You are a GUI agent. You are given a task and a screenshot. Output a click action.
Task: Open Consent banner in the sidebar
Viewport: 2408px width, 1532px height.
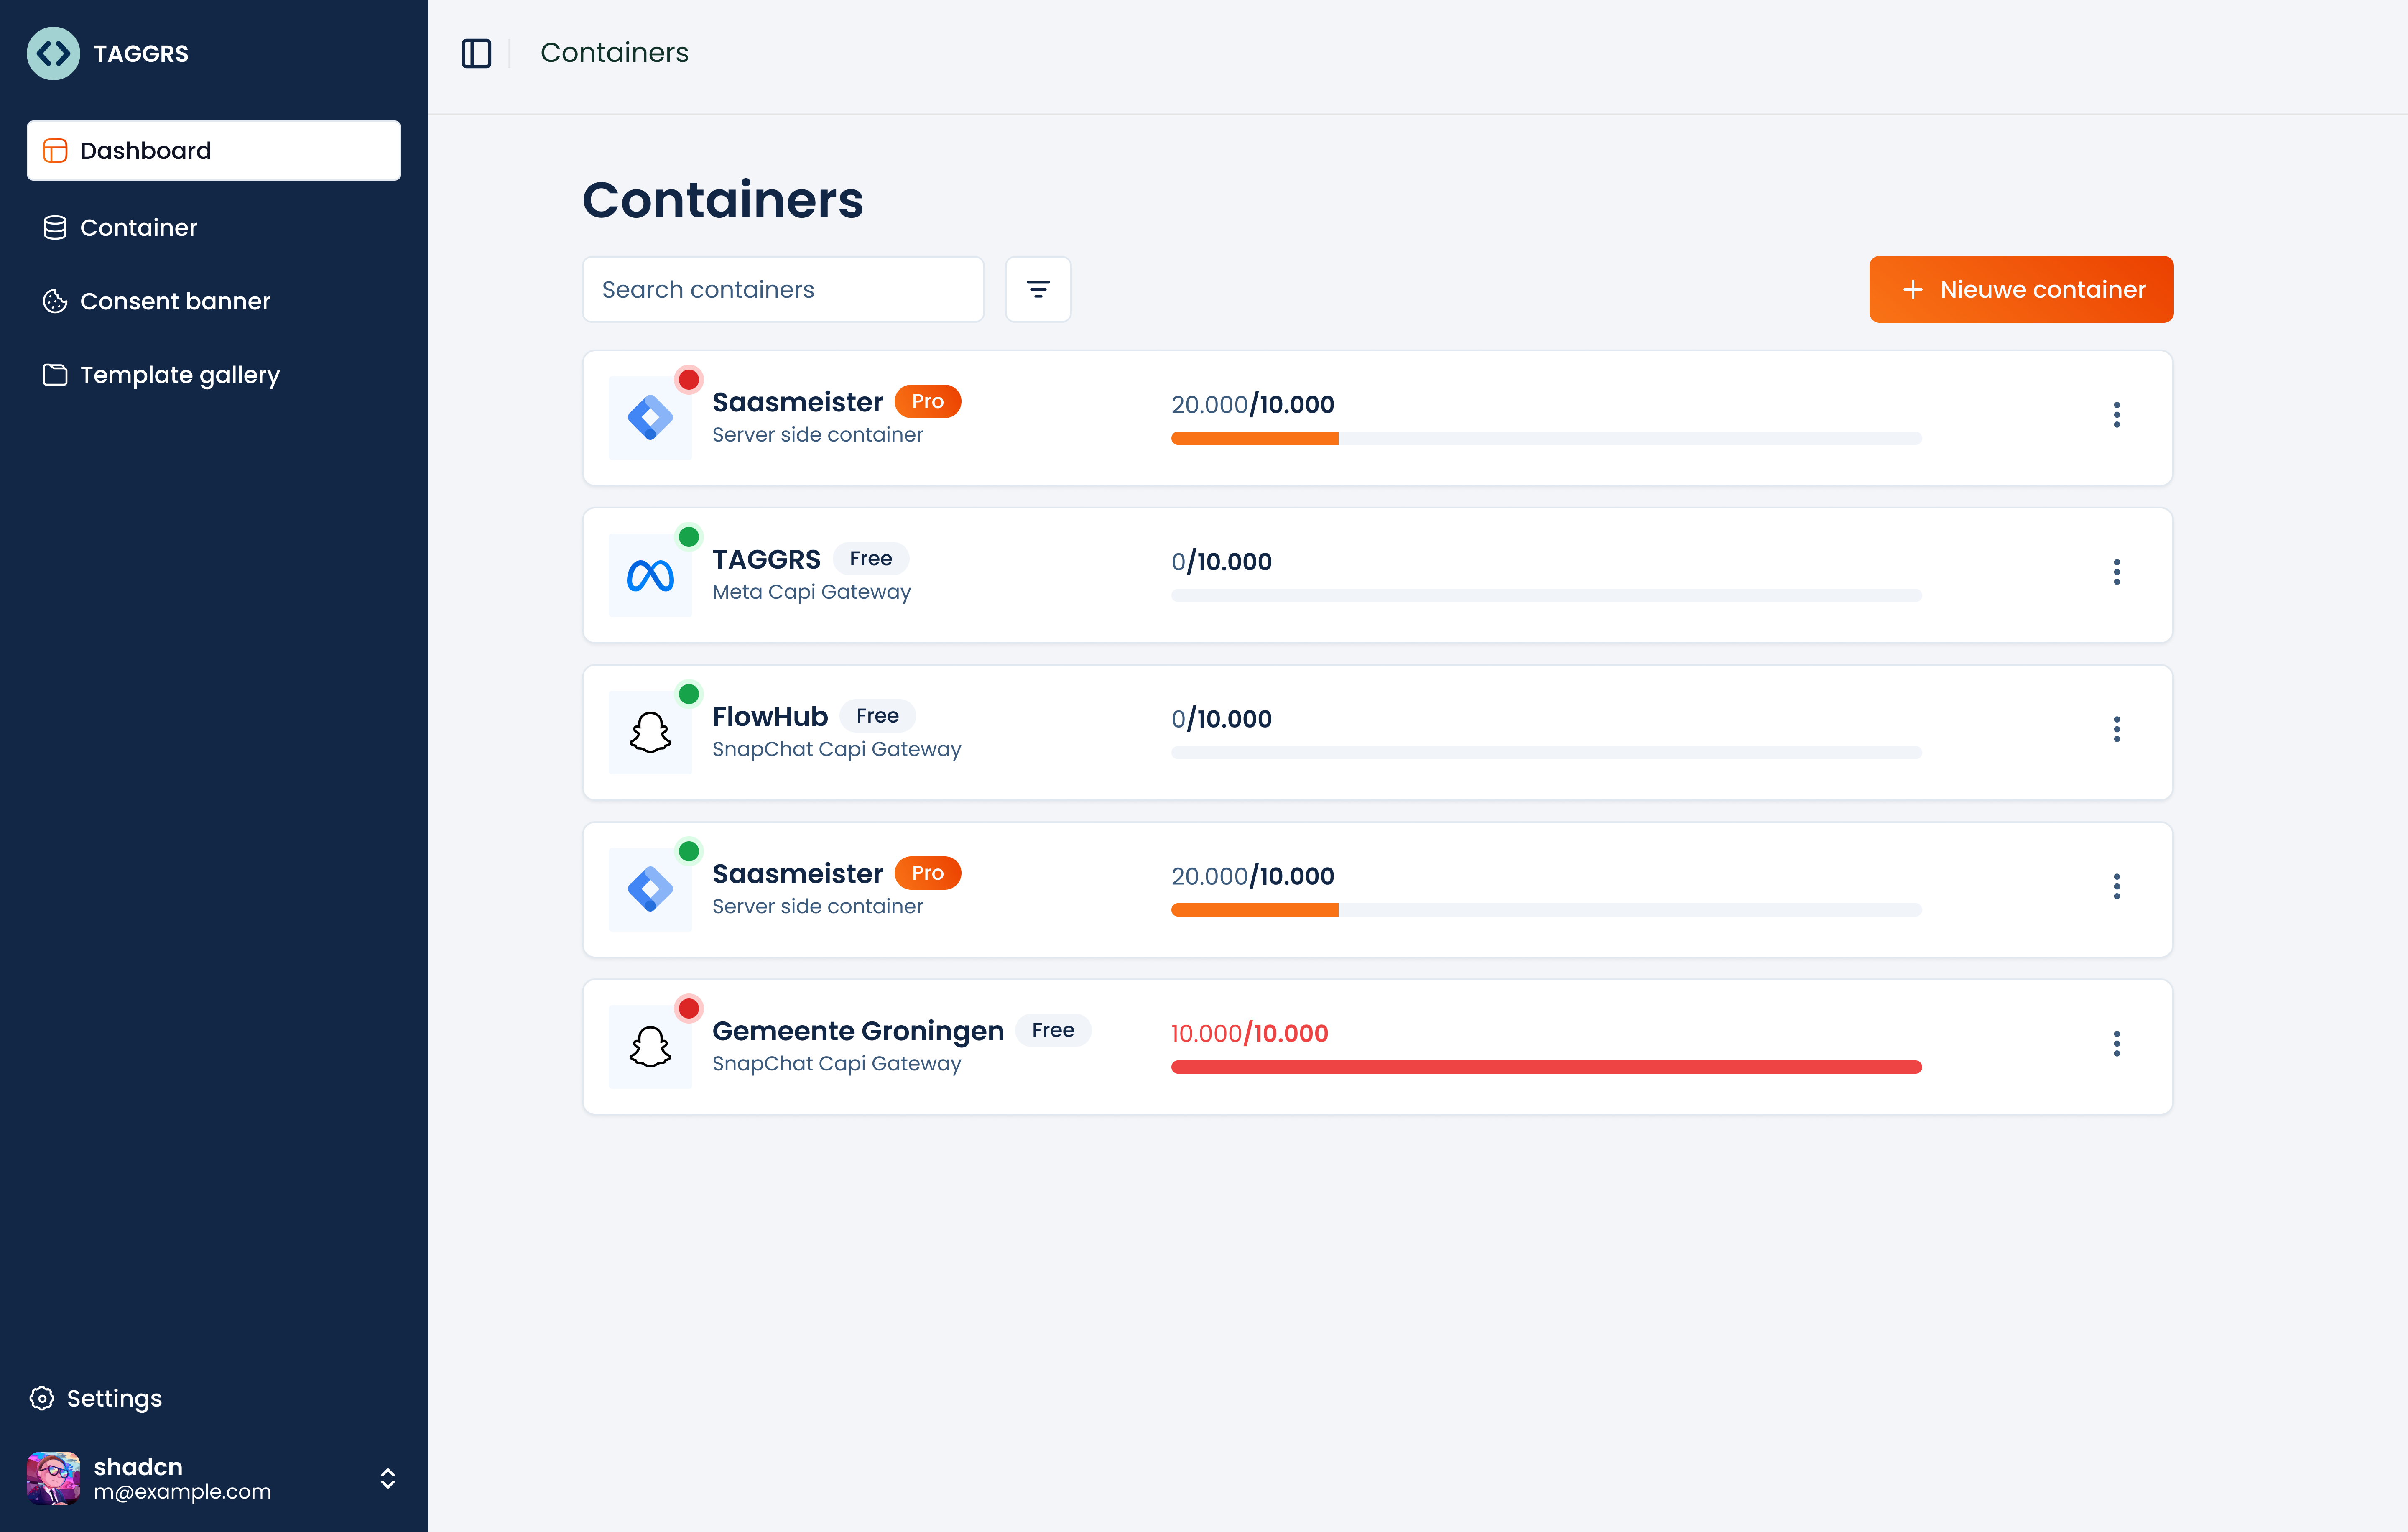tap(214, 301)
